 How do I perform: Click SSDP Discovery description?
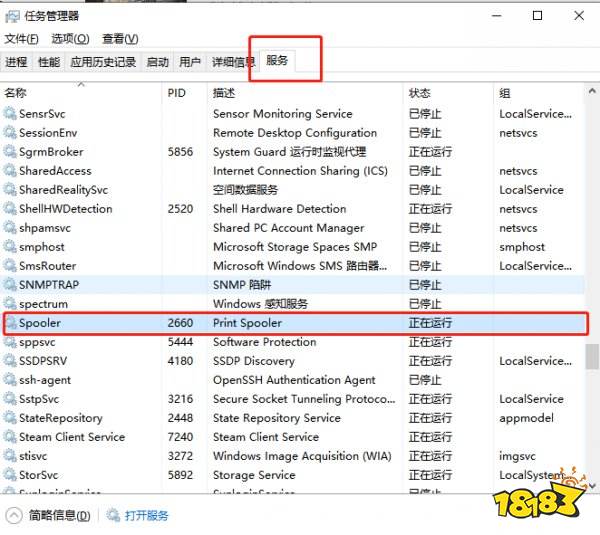254,361
